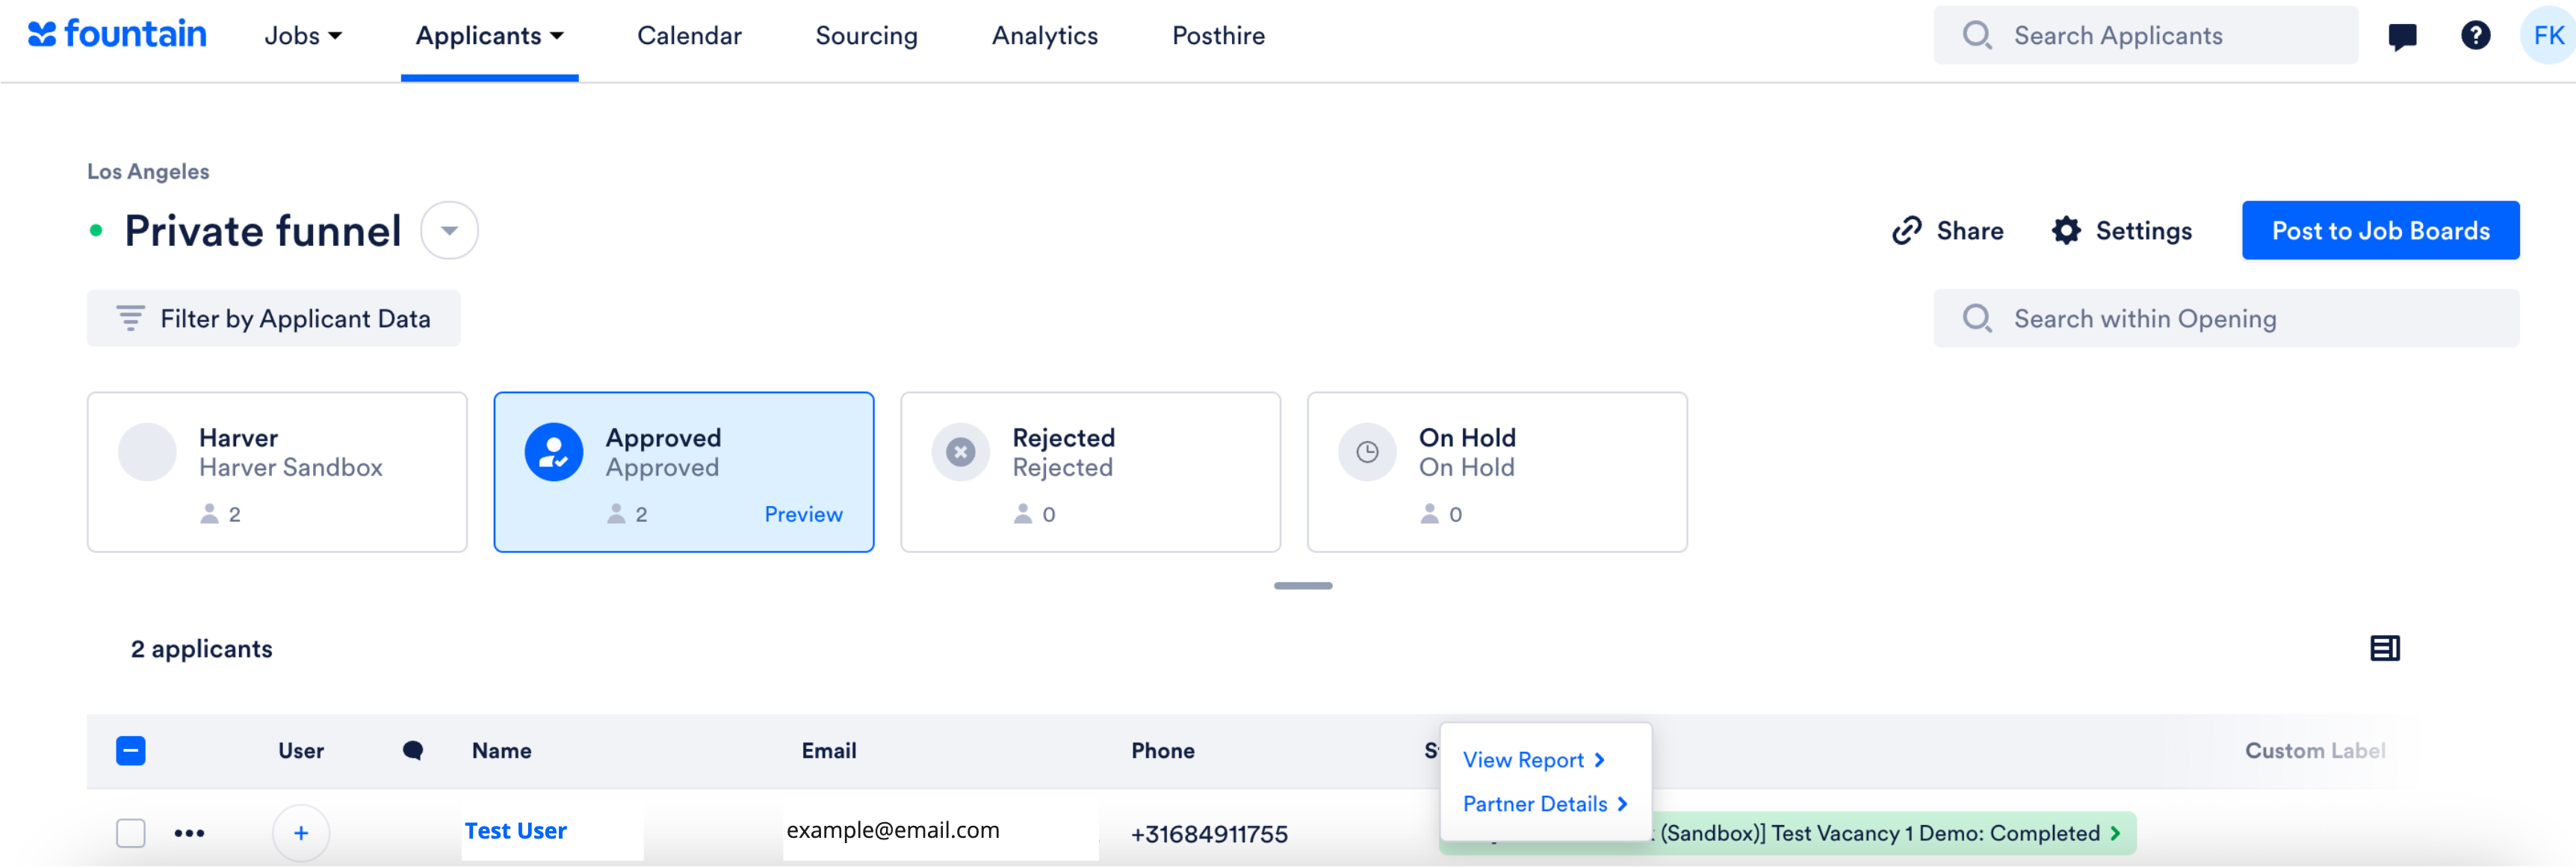
Task: Click the Fountain logo
Action: 117,35
